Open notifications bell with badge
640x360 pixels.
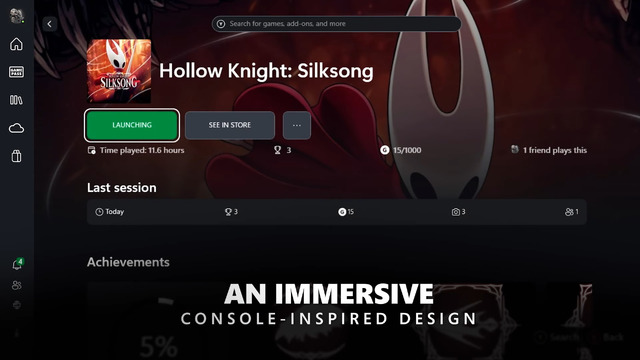17,264
